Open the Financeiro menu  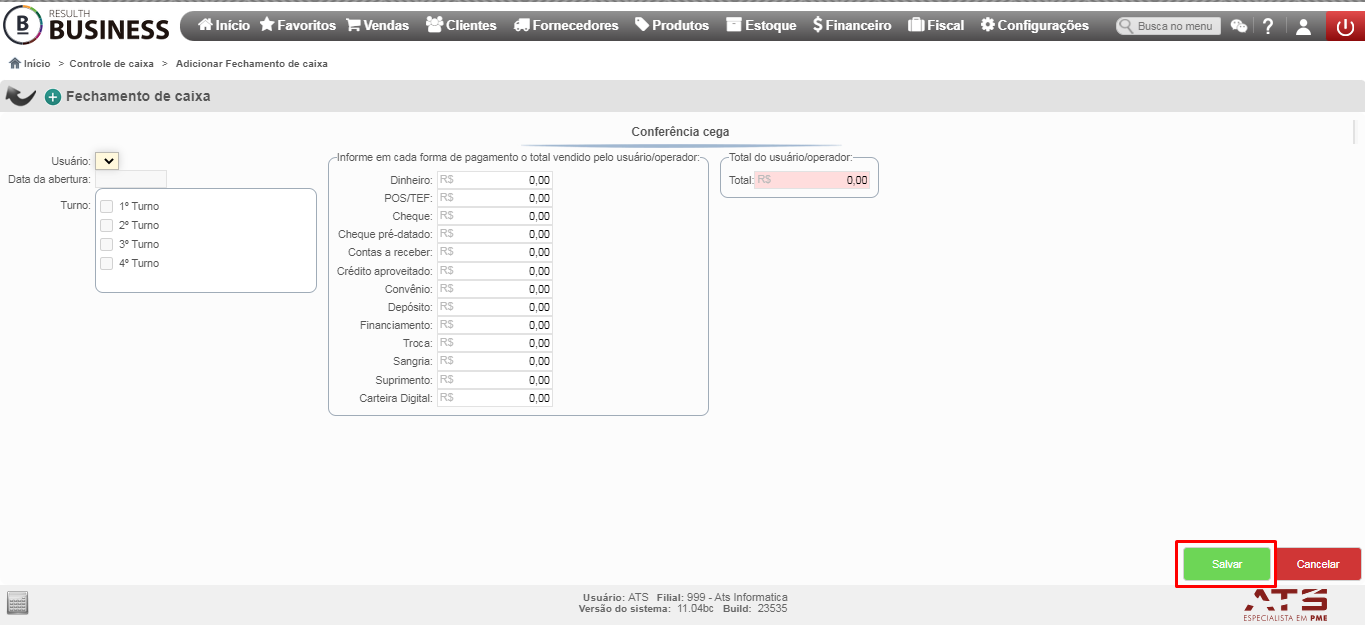tap(852, 25)
